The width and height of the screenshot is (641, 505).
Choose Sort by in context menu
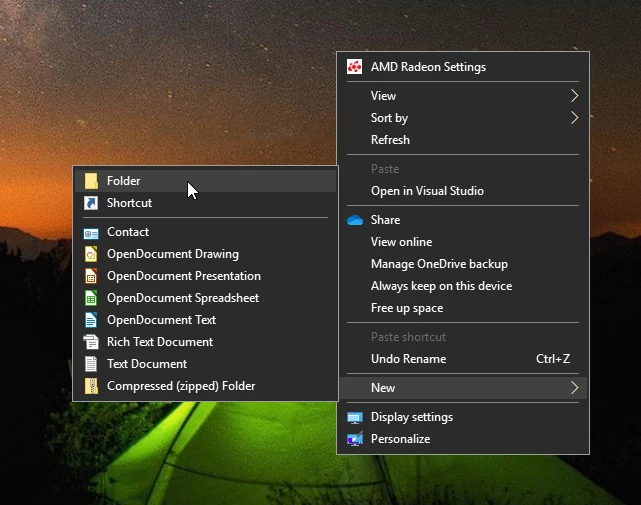click(463, 118)
